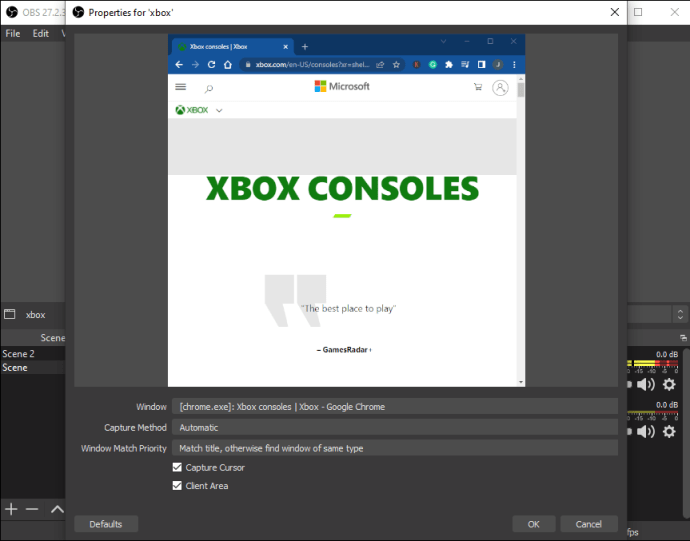The width and height of the screenshot is (690, 541).
Task: Click the Chrome forward arrow in preview
Action: pos(195,65)
